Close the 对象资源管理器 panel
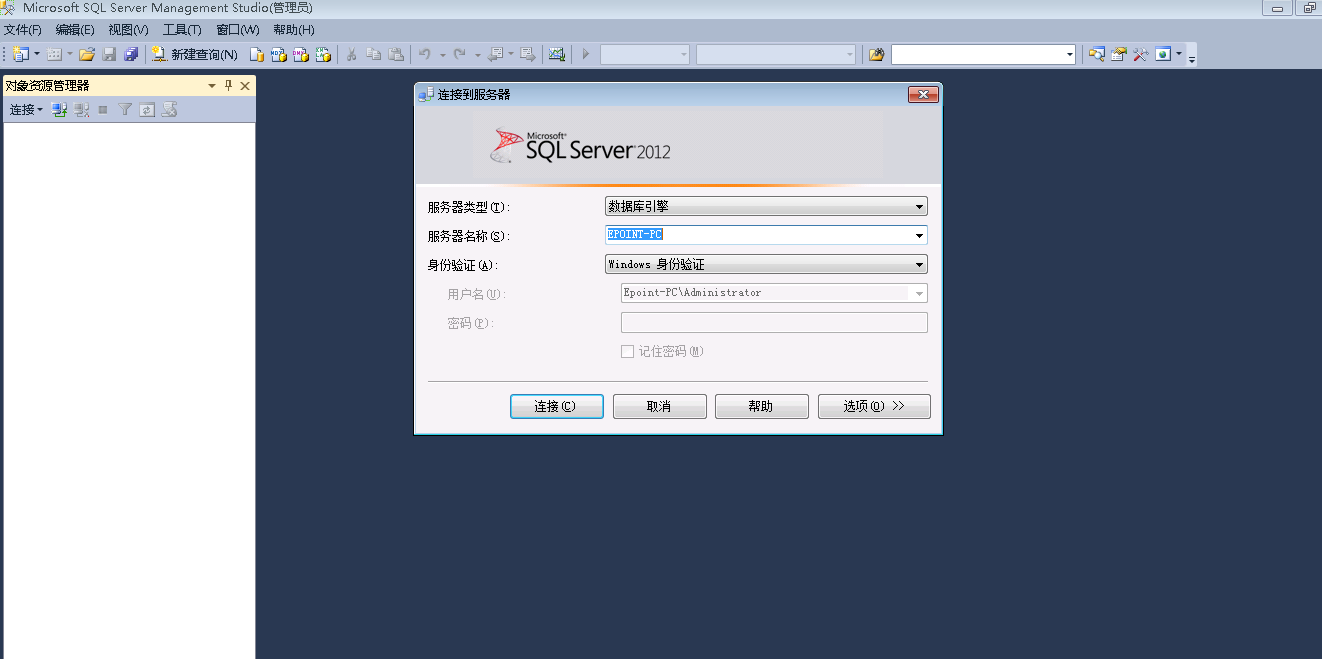 pos(245,86)
